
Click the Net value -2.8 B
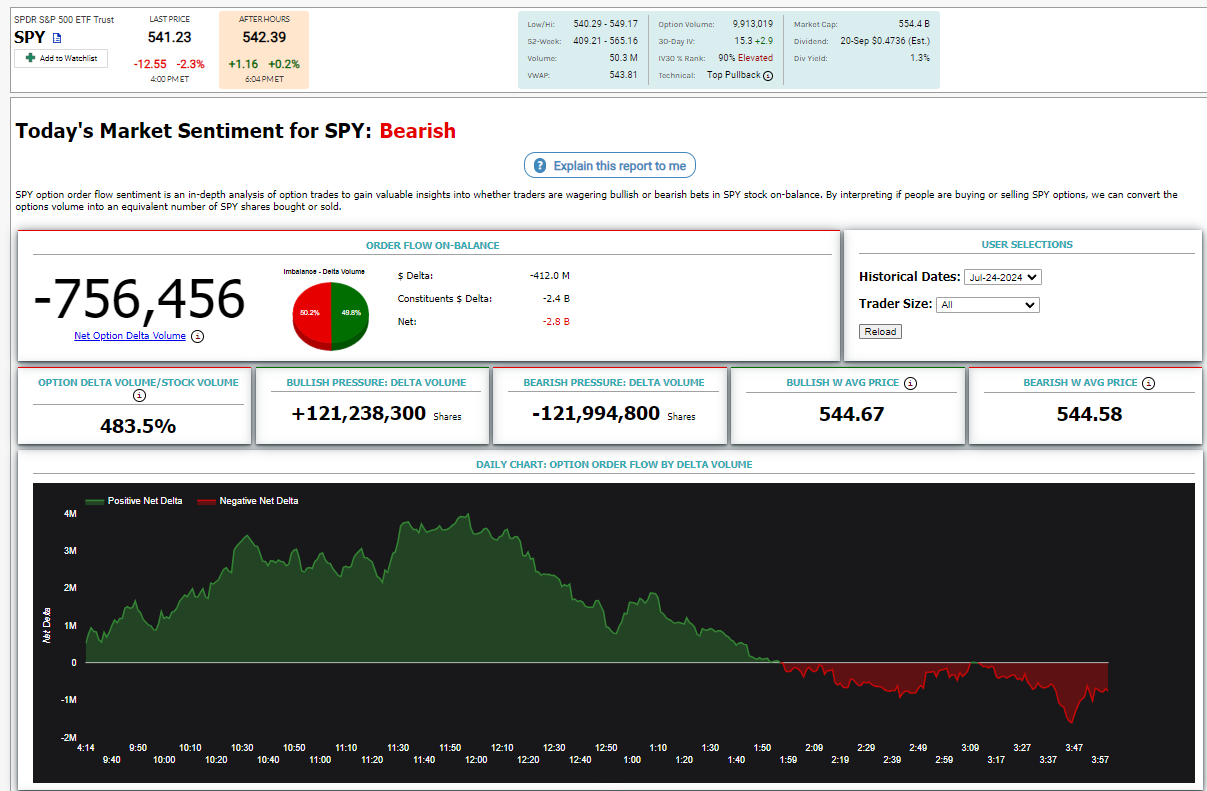pyautogui.click(x=557, y=322)
